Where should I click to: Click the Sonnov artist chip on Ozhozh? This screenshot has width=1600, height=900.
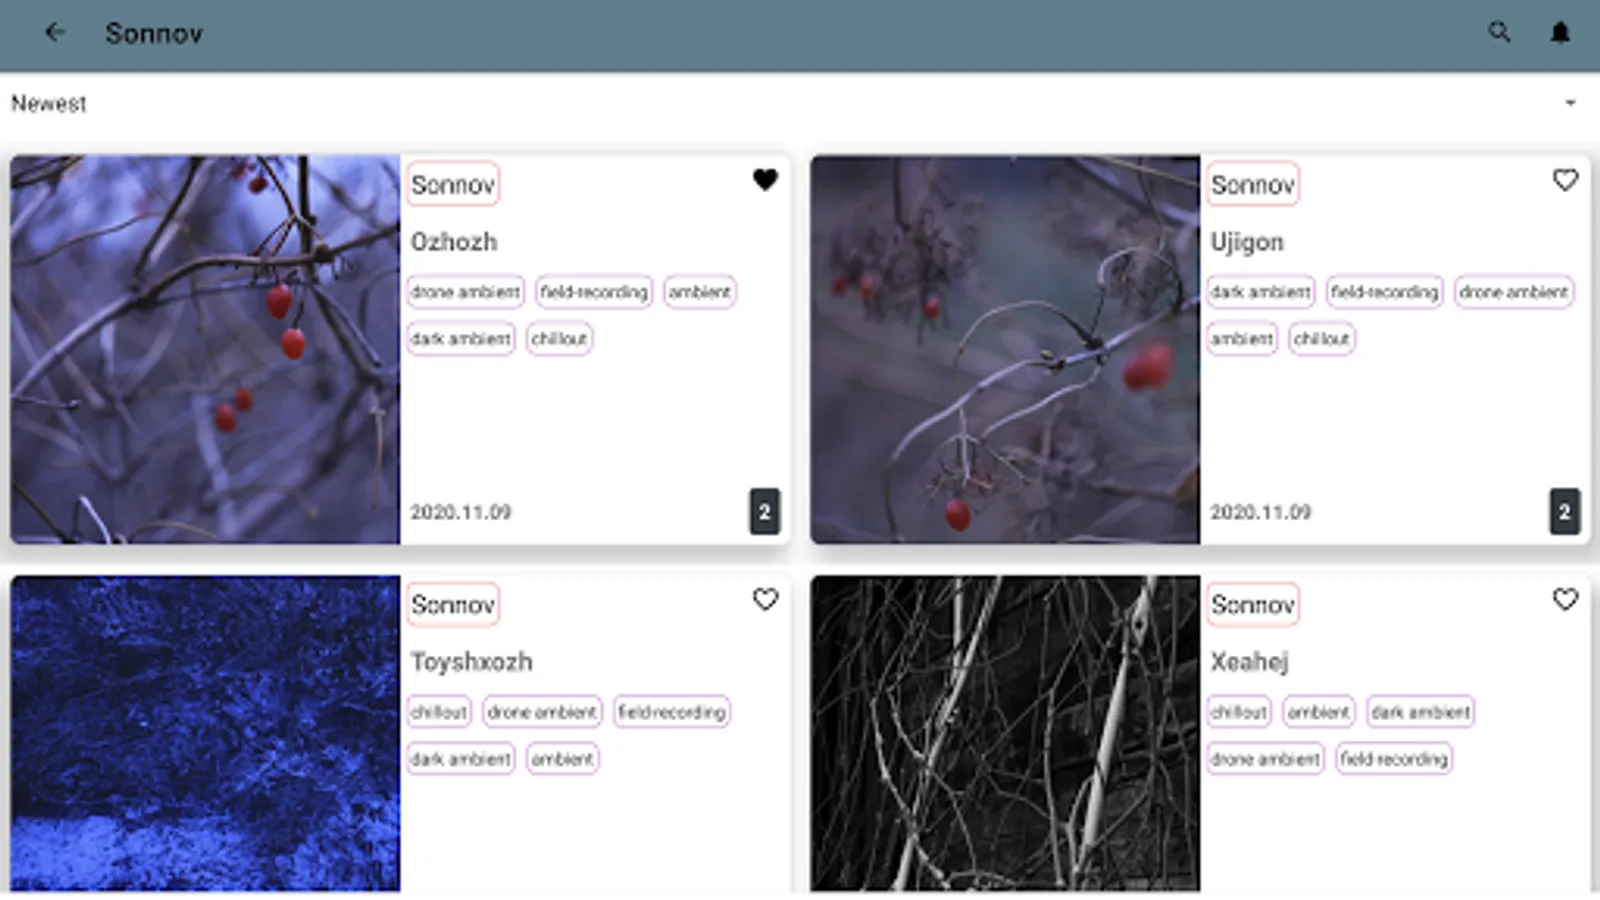(x=453, y=185)
